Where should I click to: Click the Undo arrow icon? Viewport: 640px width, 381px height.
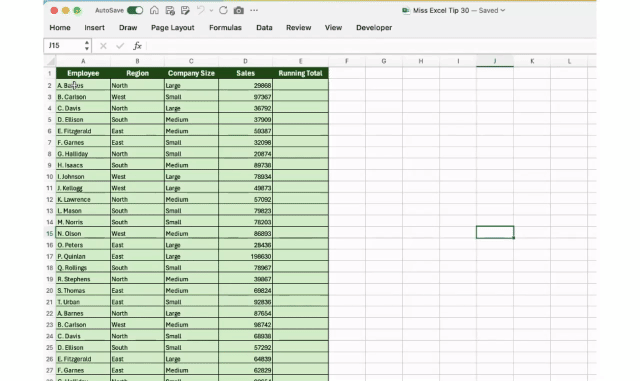coord(200,10)
